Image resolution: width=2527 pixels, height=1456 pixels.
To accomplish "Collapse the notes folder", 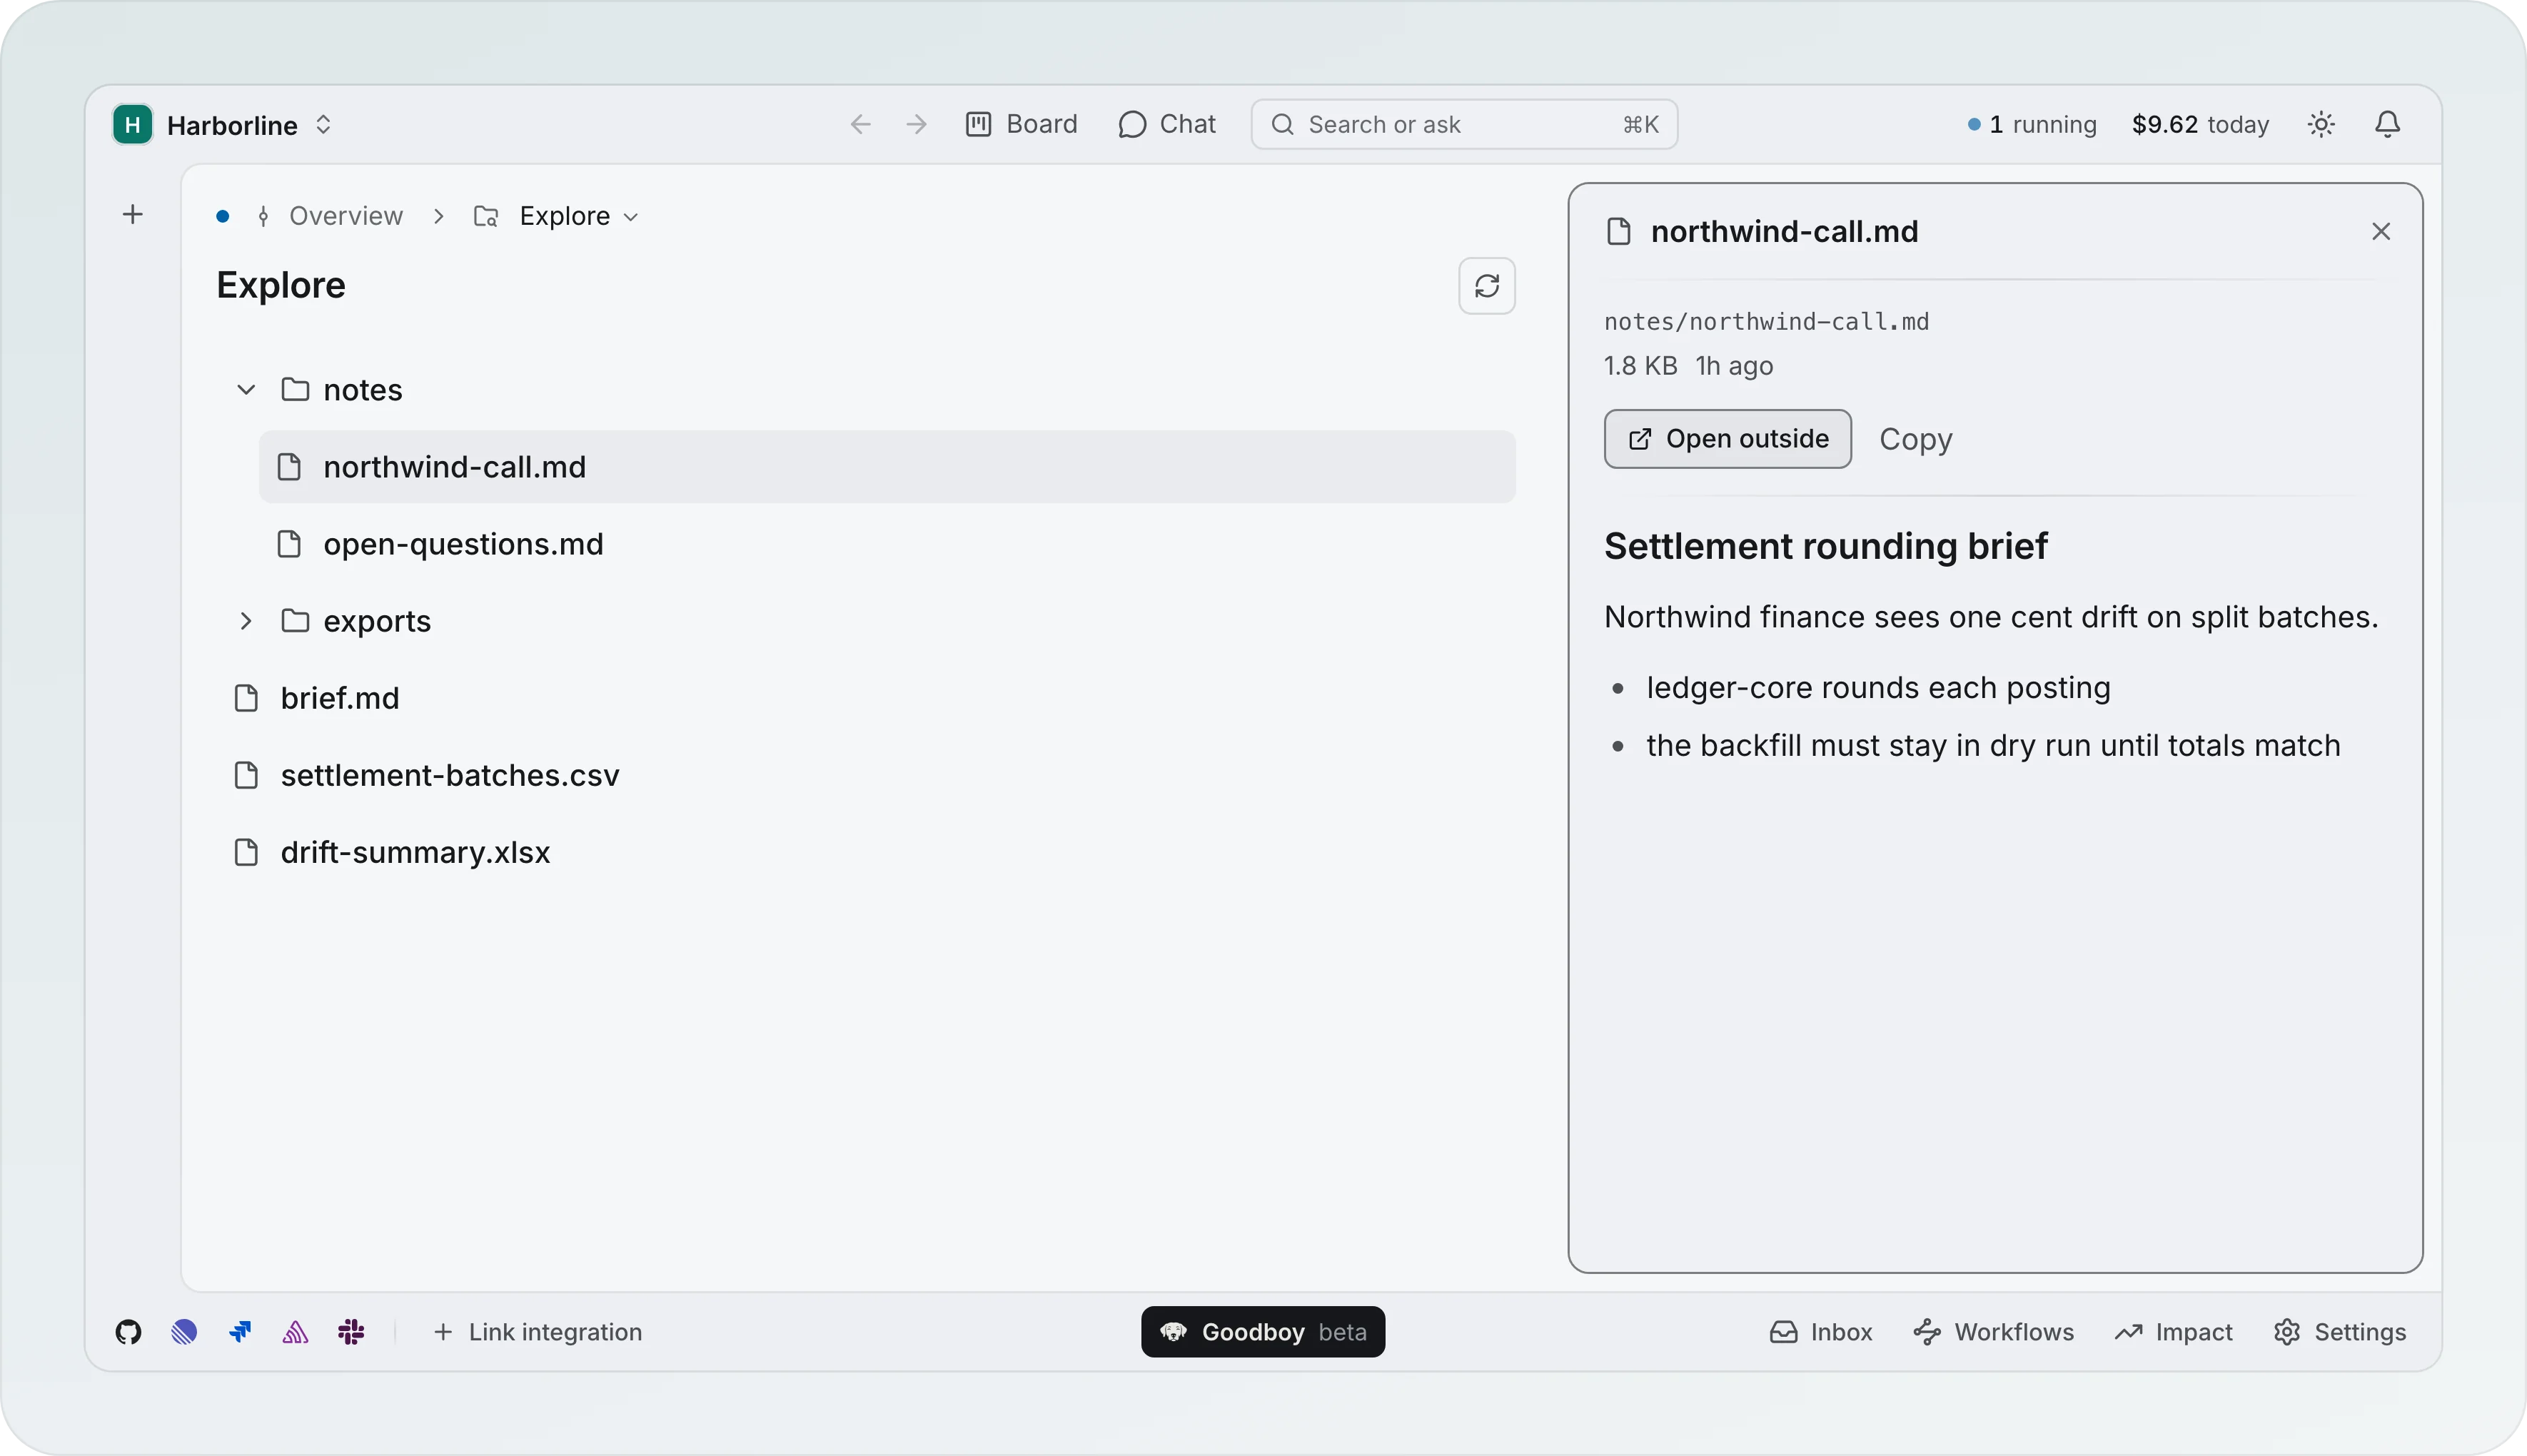I will pyautogui.click(x=246, y=390).
